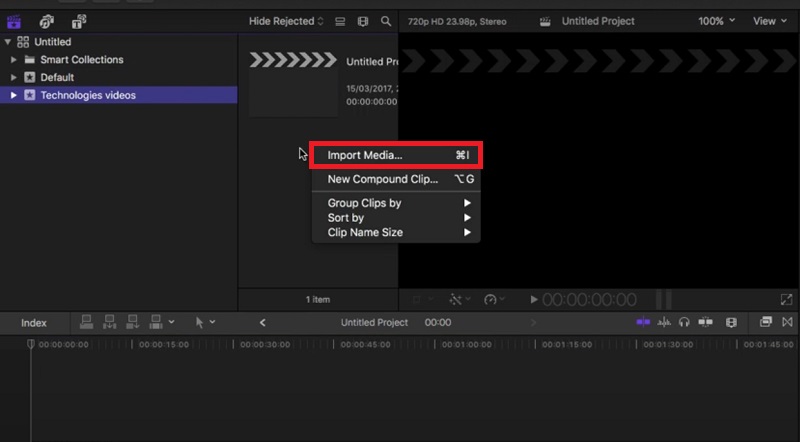The width and height of the screenshot is (800, 442).
Task: Select the Smart Collections row
Action: click(x=118, y=60)
